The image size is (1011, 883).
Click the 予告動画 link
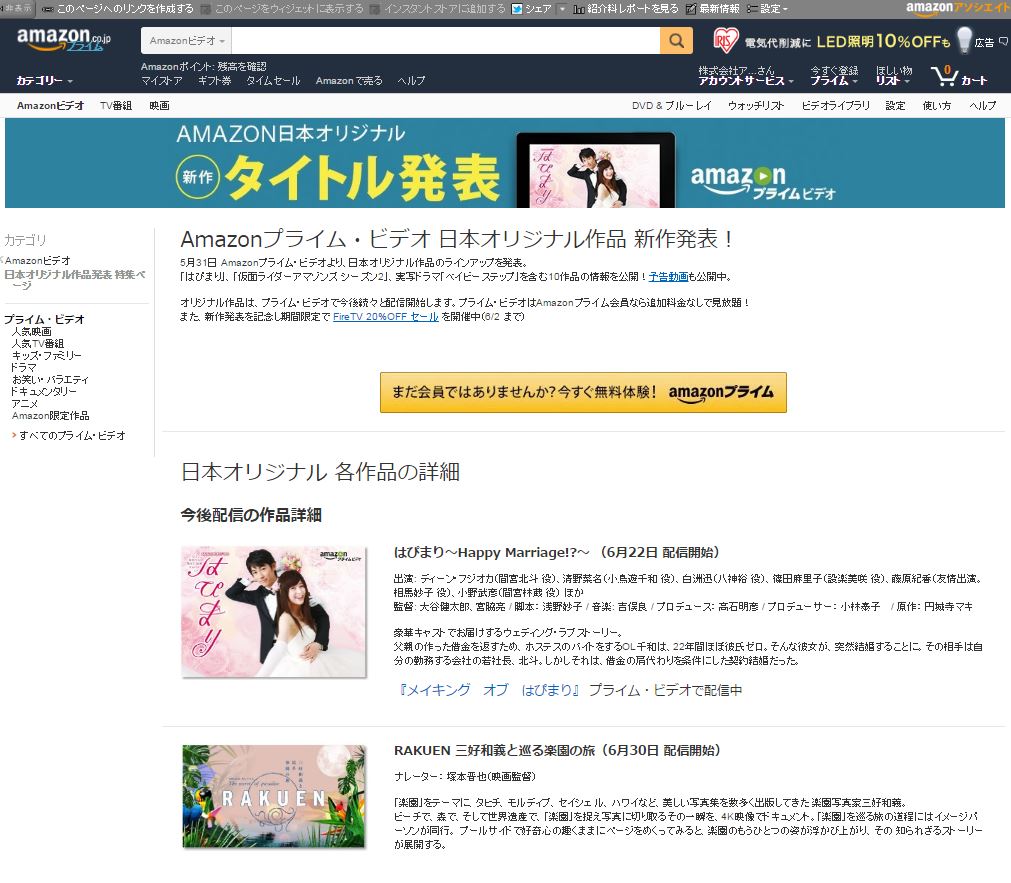click(668, 277)
